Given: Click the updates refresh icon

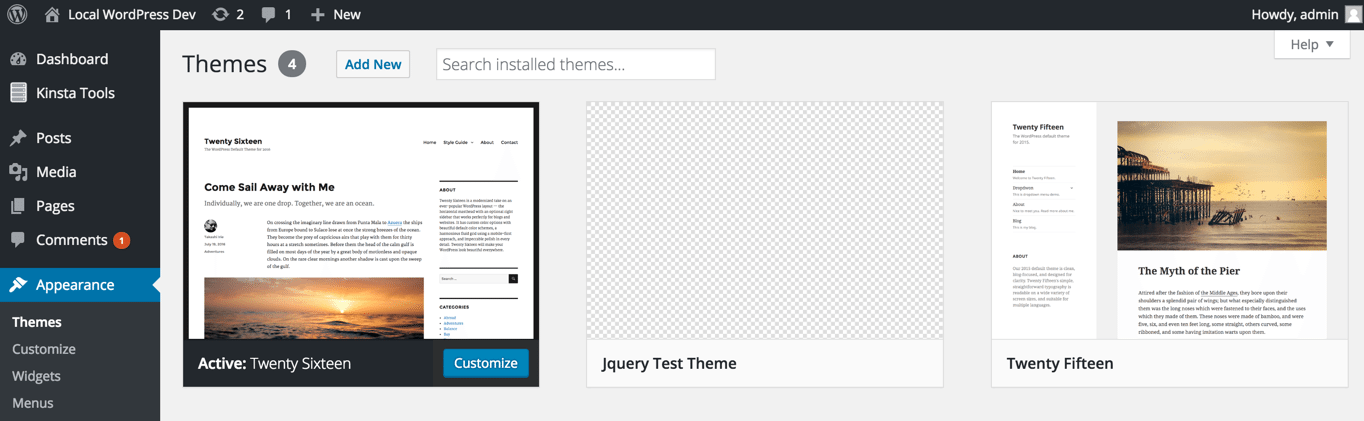Looking at the screenshot, I should [220, 14].
